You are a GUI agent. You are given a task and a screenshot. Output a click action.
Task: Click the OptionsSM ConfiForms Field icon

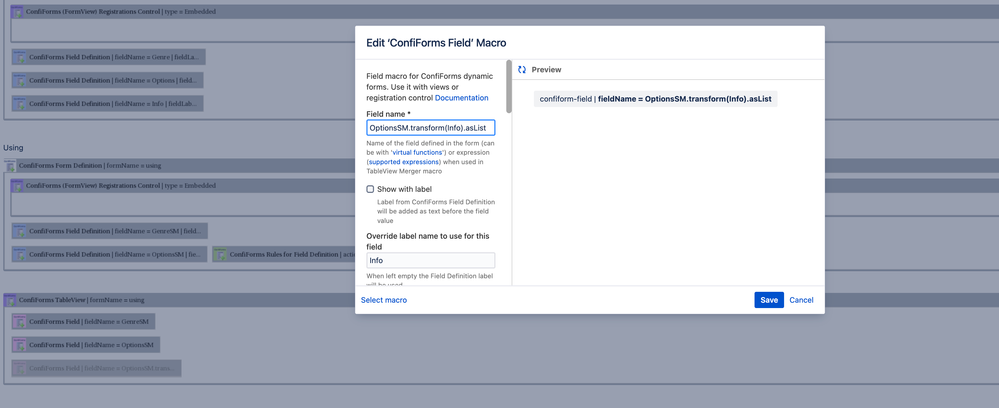point(18,345)
